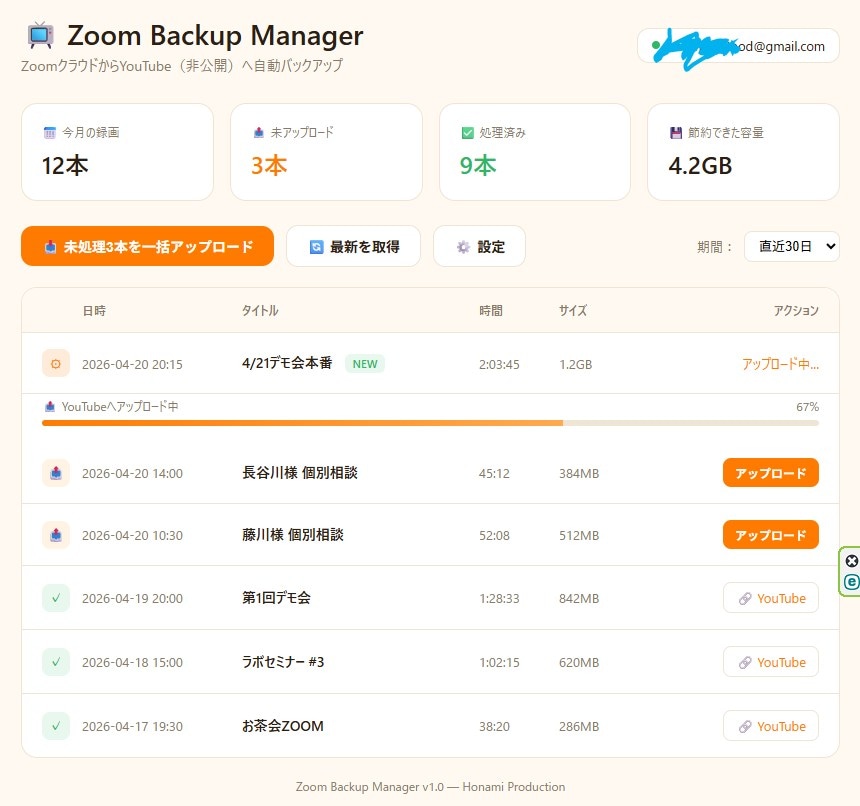Click the green checkmark icon in 処理済み card
Image resolution: width=860 pixels, height=806 pixels.
click(x=467, y=133)
